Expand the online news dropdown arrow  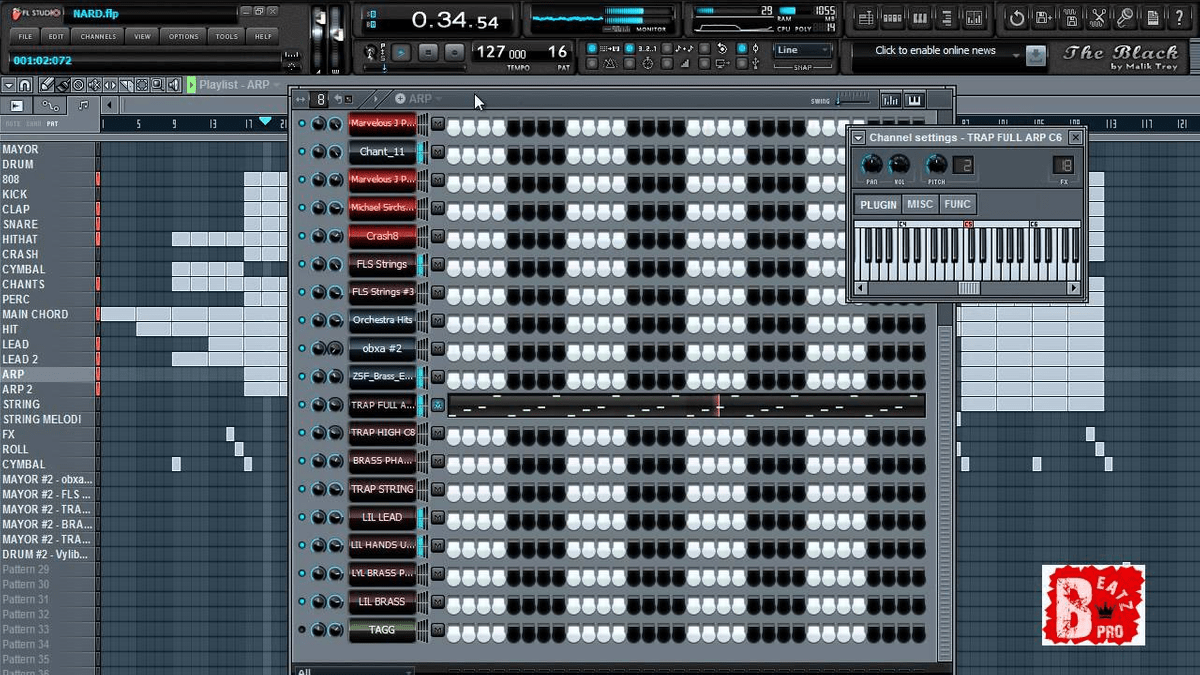point(1016,56)
